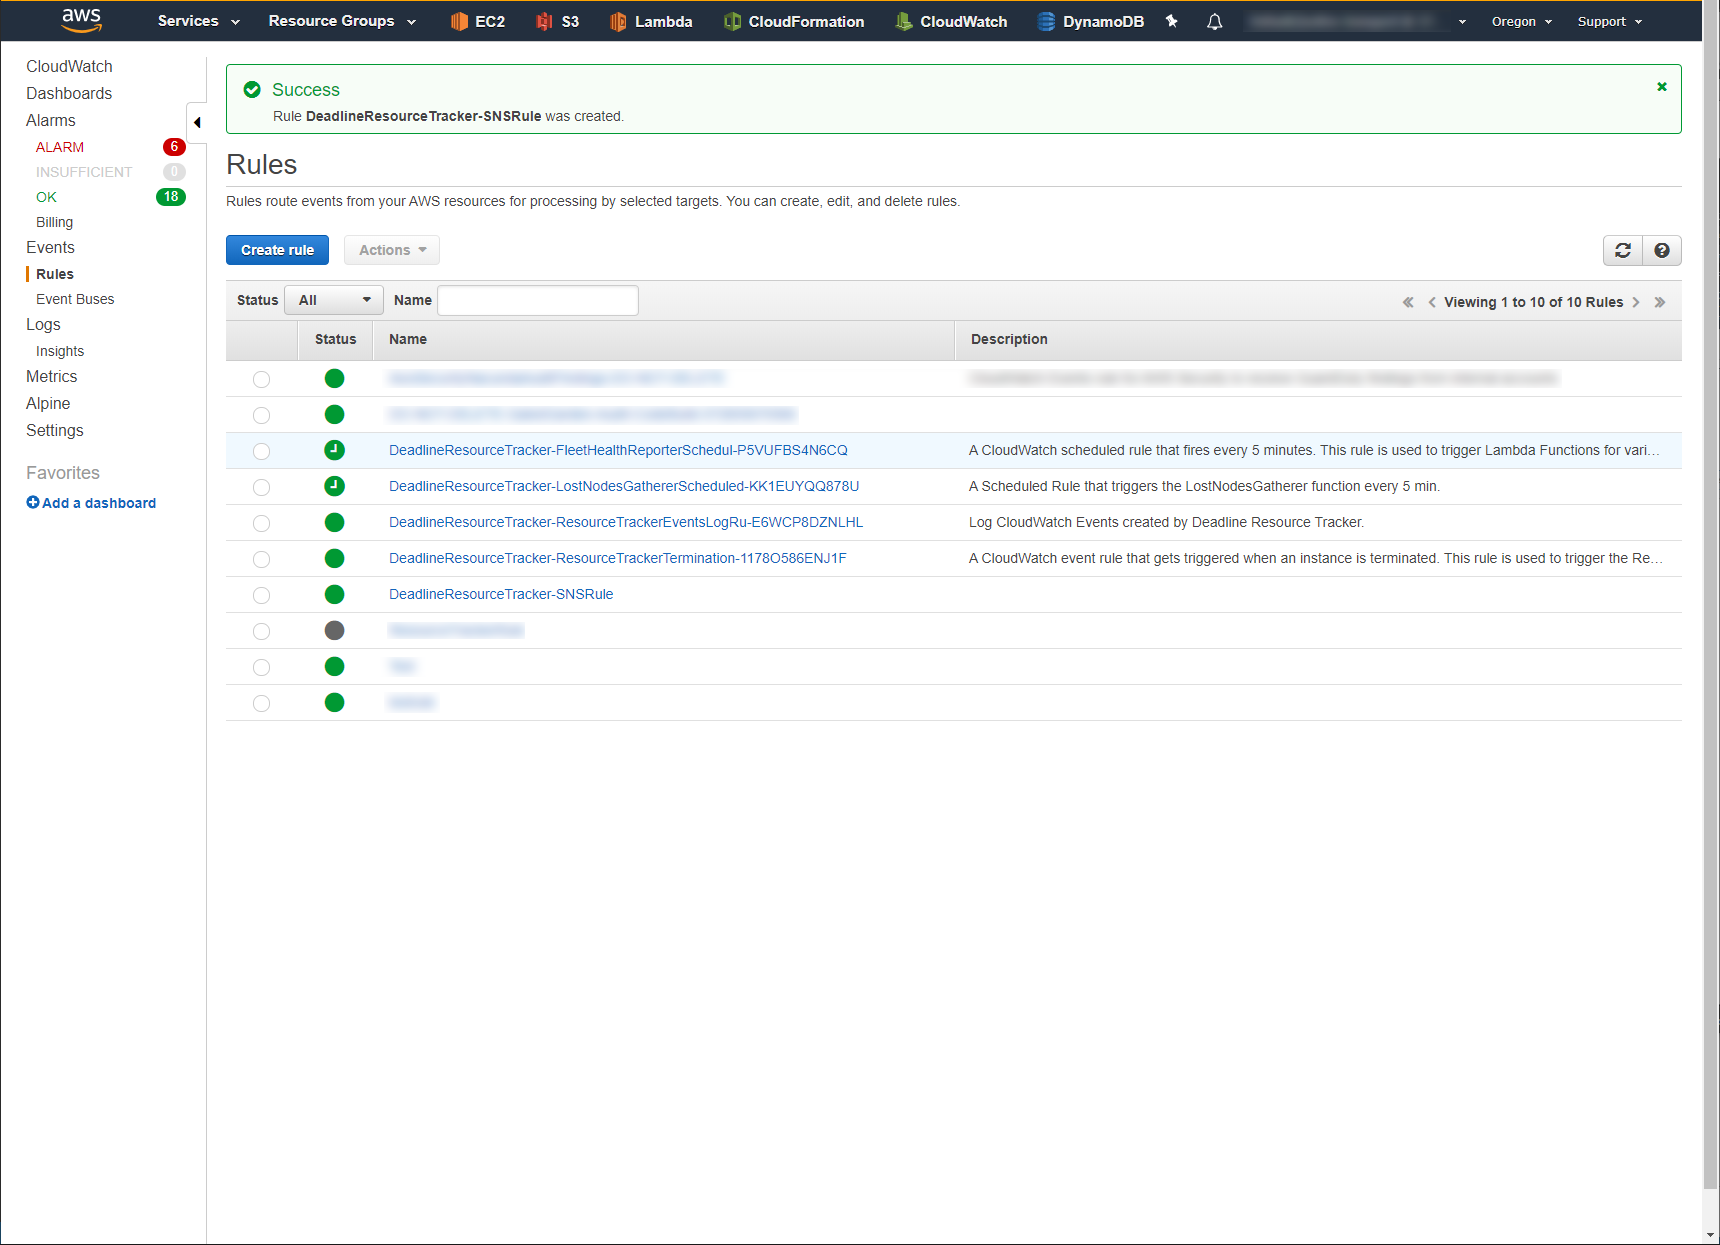This screenshot has width=1720, height=1245.
Task: Open the EC2 shortcut in top bar
Action: pos(477,21)
